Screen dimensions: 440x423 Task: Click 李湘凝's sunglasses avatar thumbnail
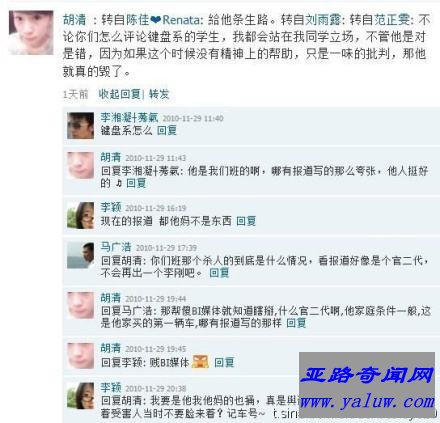(80, 126)
